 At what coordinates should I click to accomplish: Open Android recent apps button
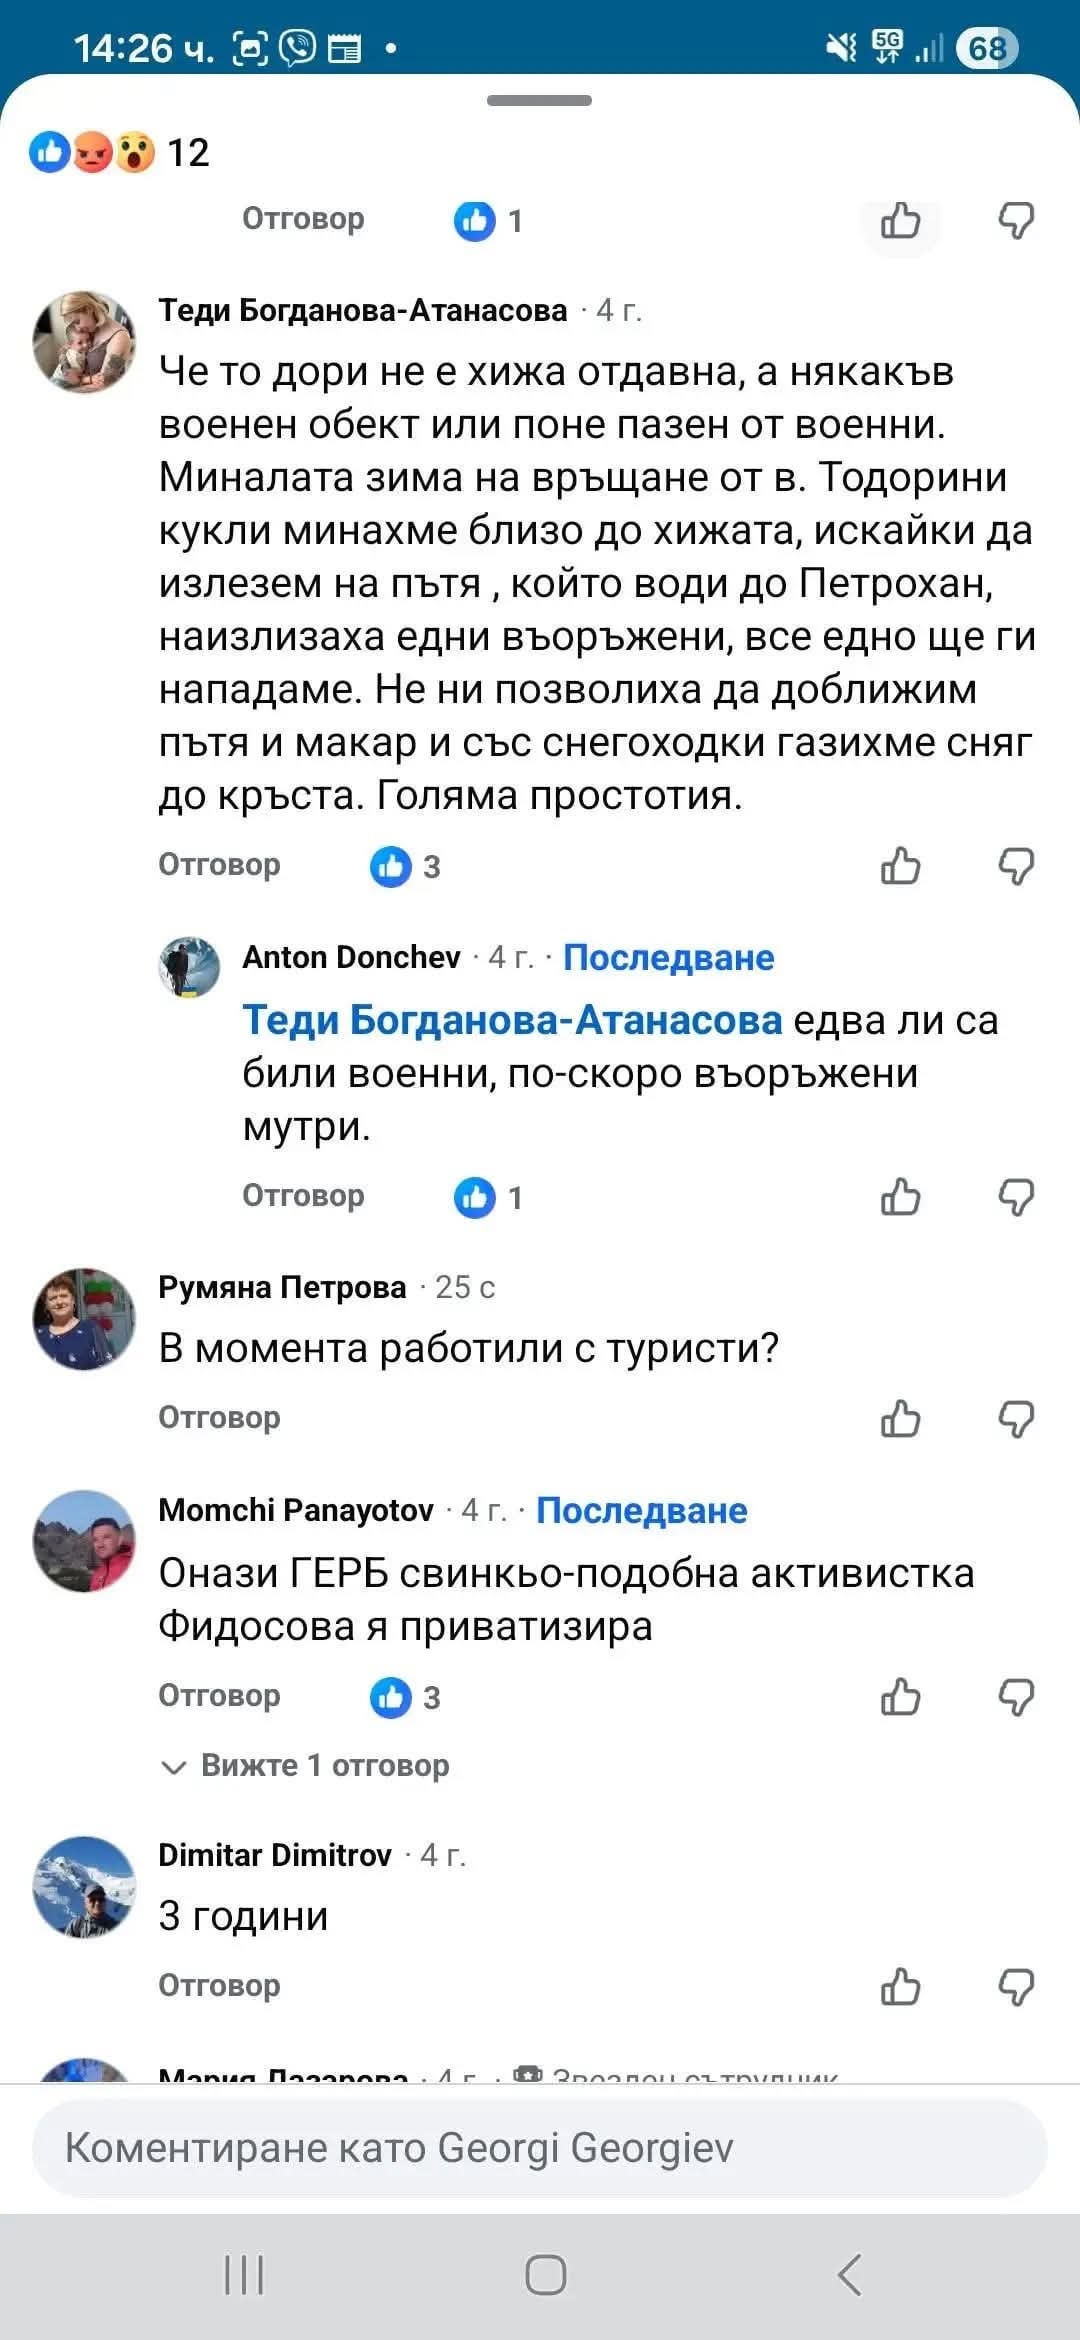tap(244, 2275)
